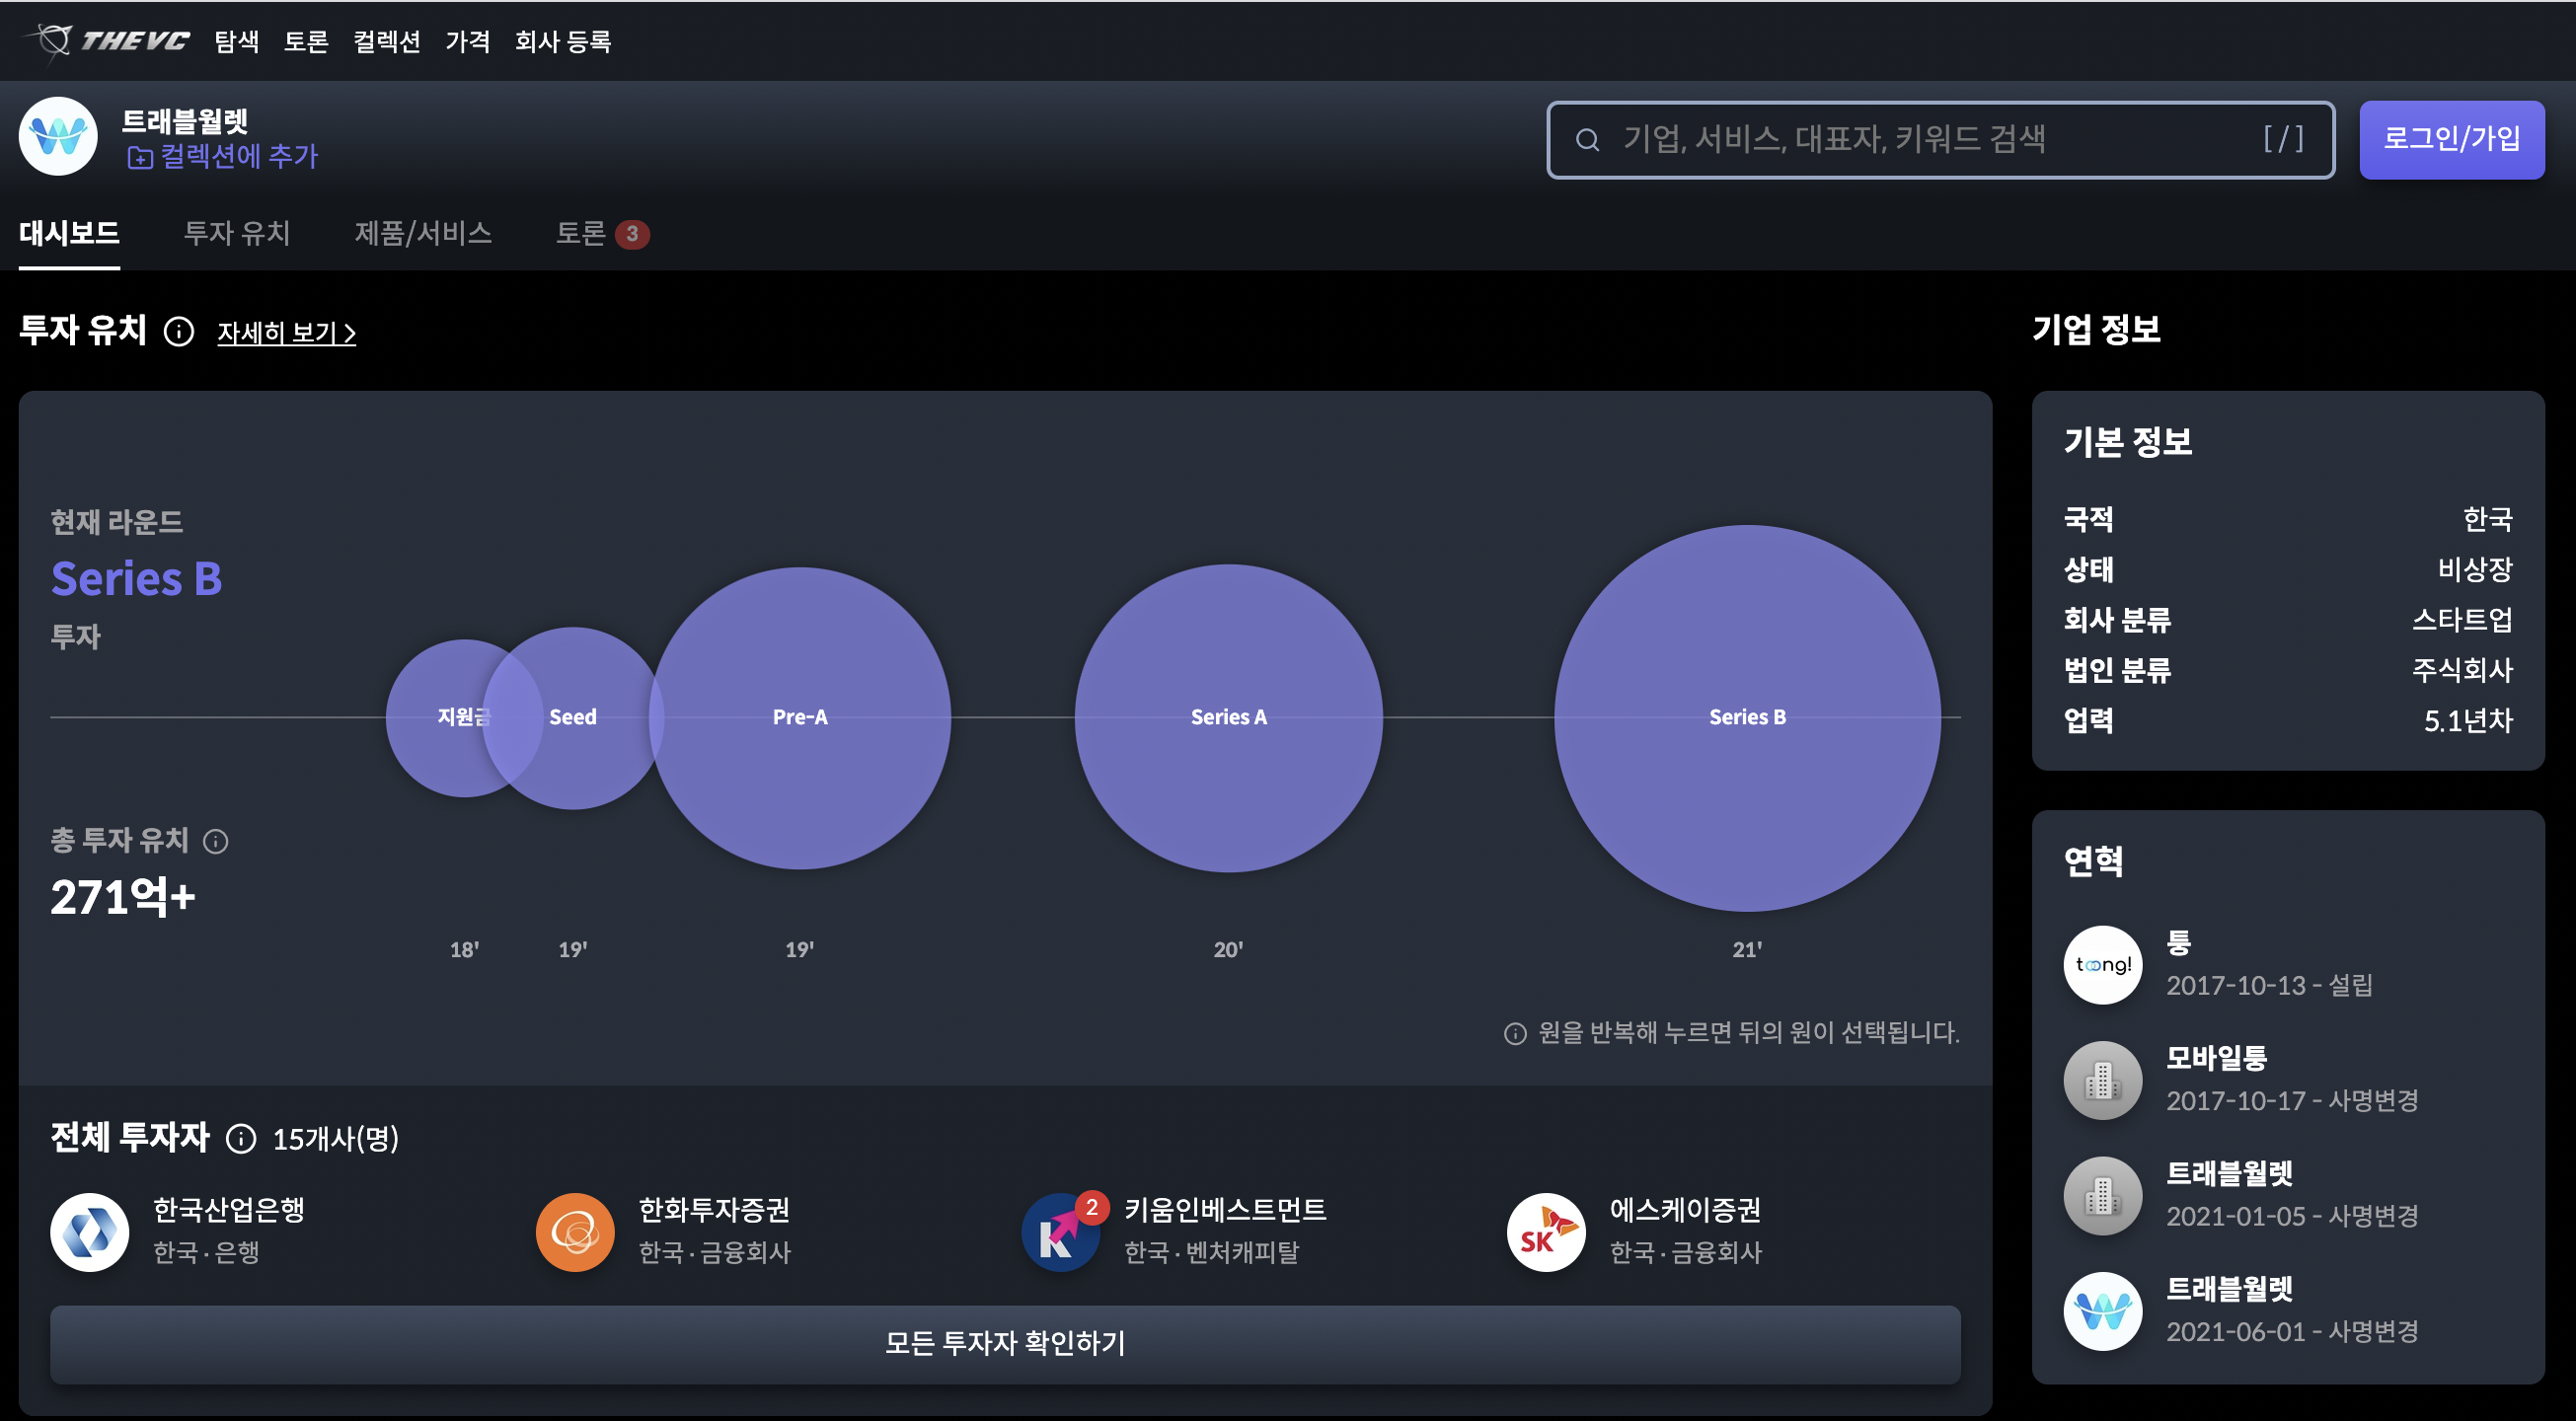Click the 스타트업 company classification value
This screenshot has height=1421, width=2576.
(2462, 620)
